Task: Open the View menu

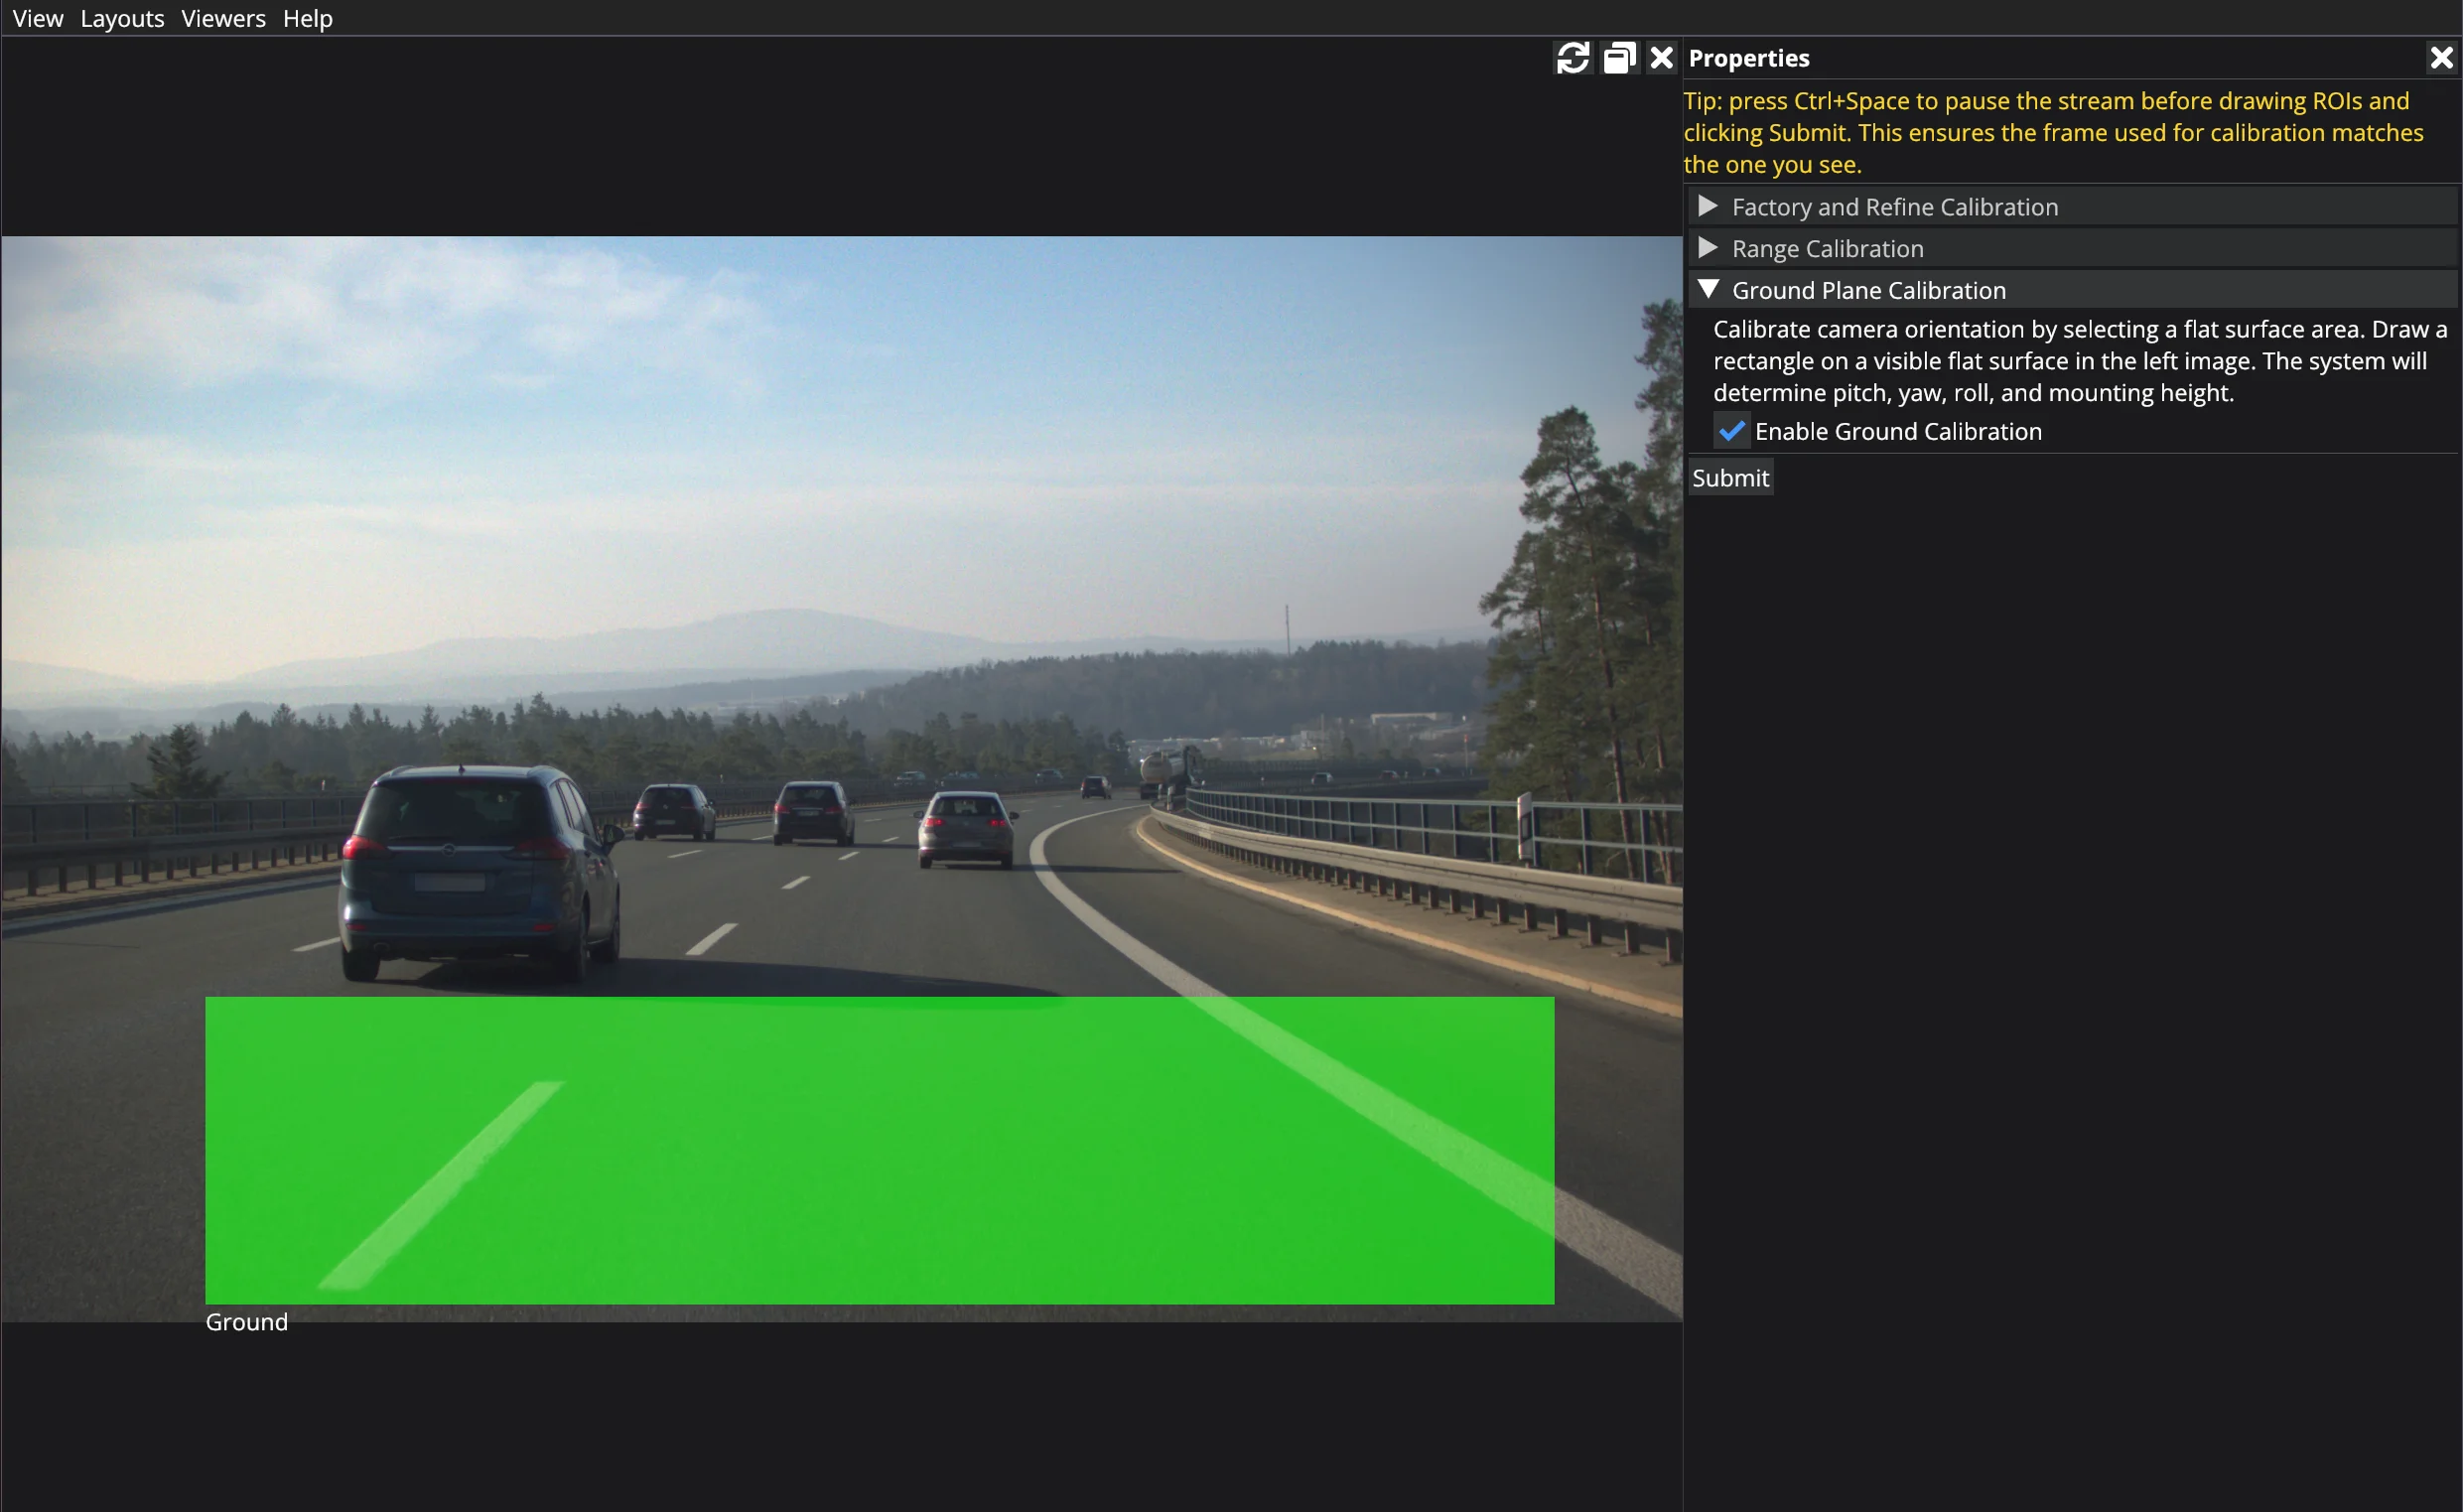Action: pyautogui.click(x=38, y=18)
